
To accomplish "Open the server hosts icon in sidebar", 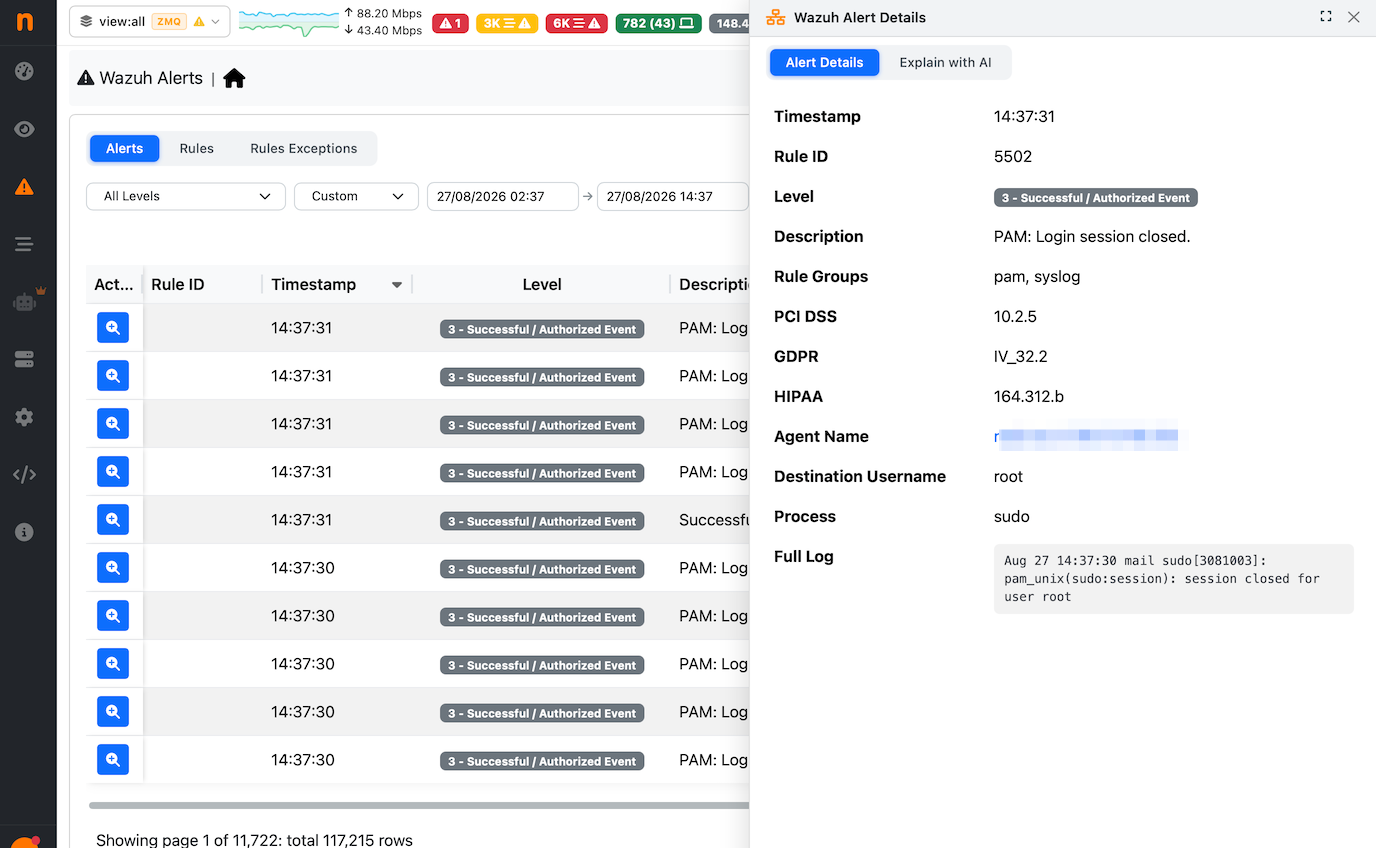I will point(25,359).
